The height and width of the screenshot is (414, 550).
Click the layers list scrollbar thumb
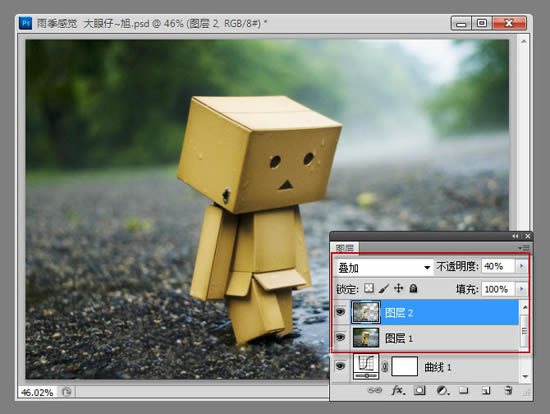525,330
